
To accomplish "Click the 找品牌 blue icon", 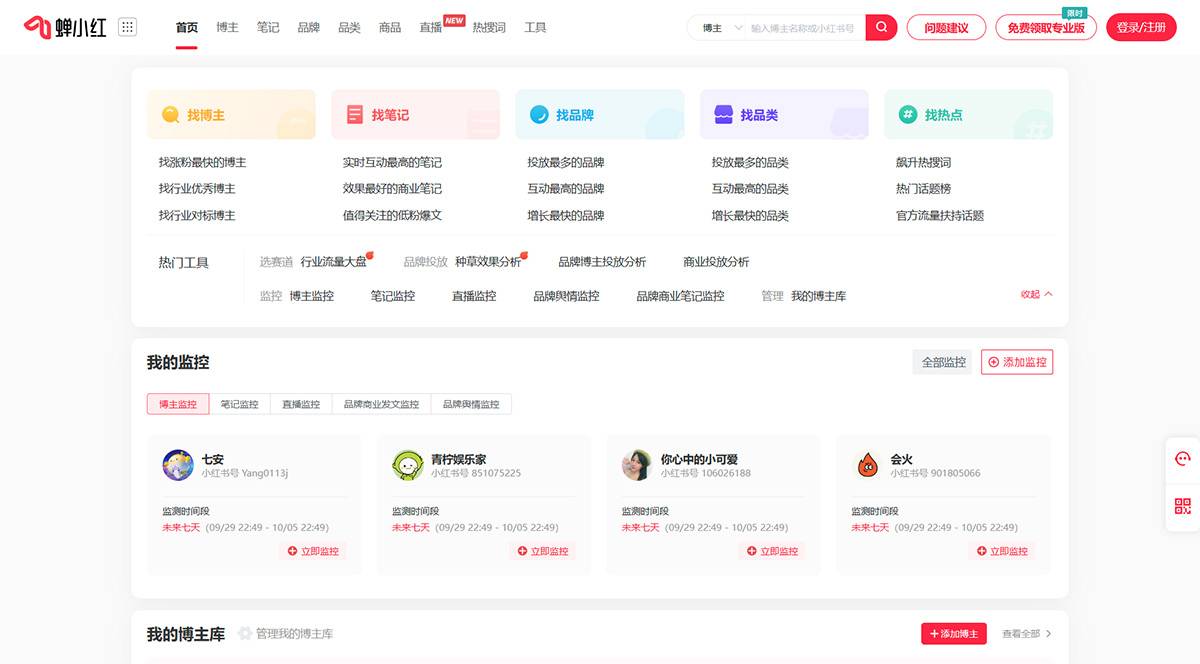I will [x=537, y=113].
